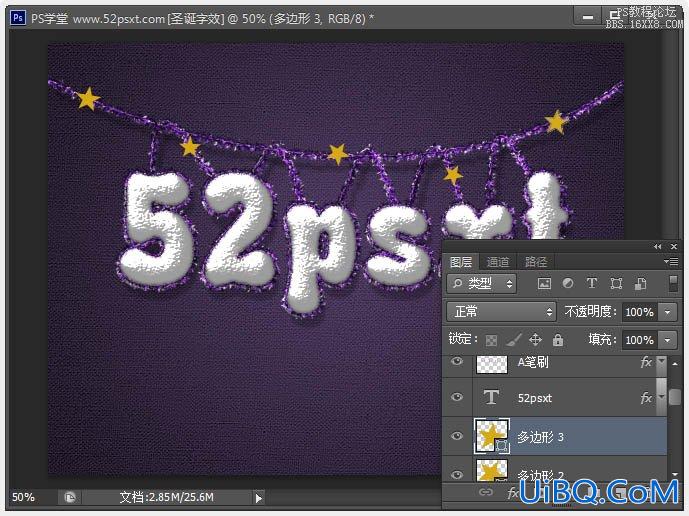Image resolution: width=689 pixels, height=516 pixels.
Task: Filter layers by pixel image icon
Action: (x=544, y=283)
